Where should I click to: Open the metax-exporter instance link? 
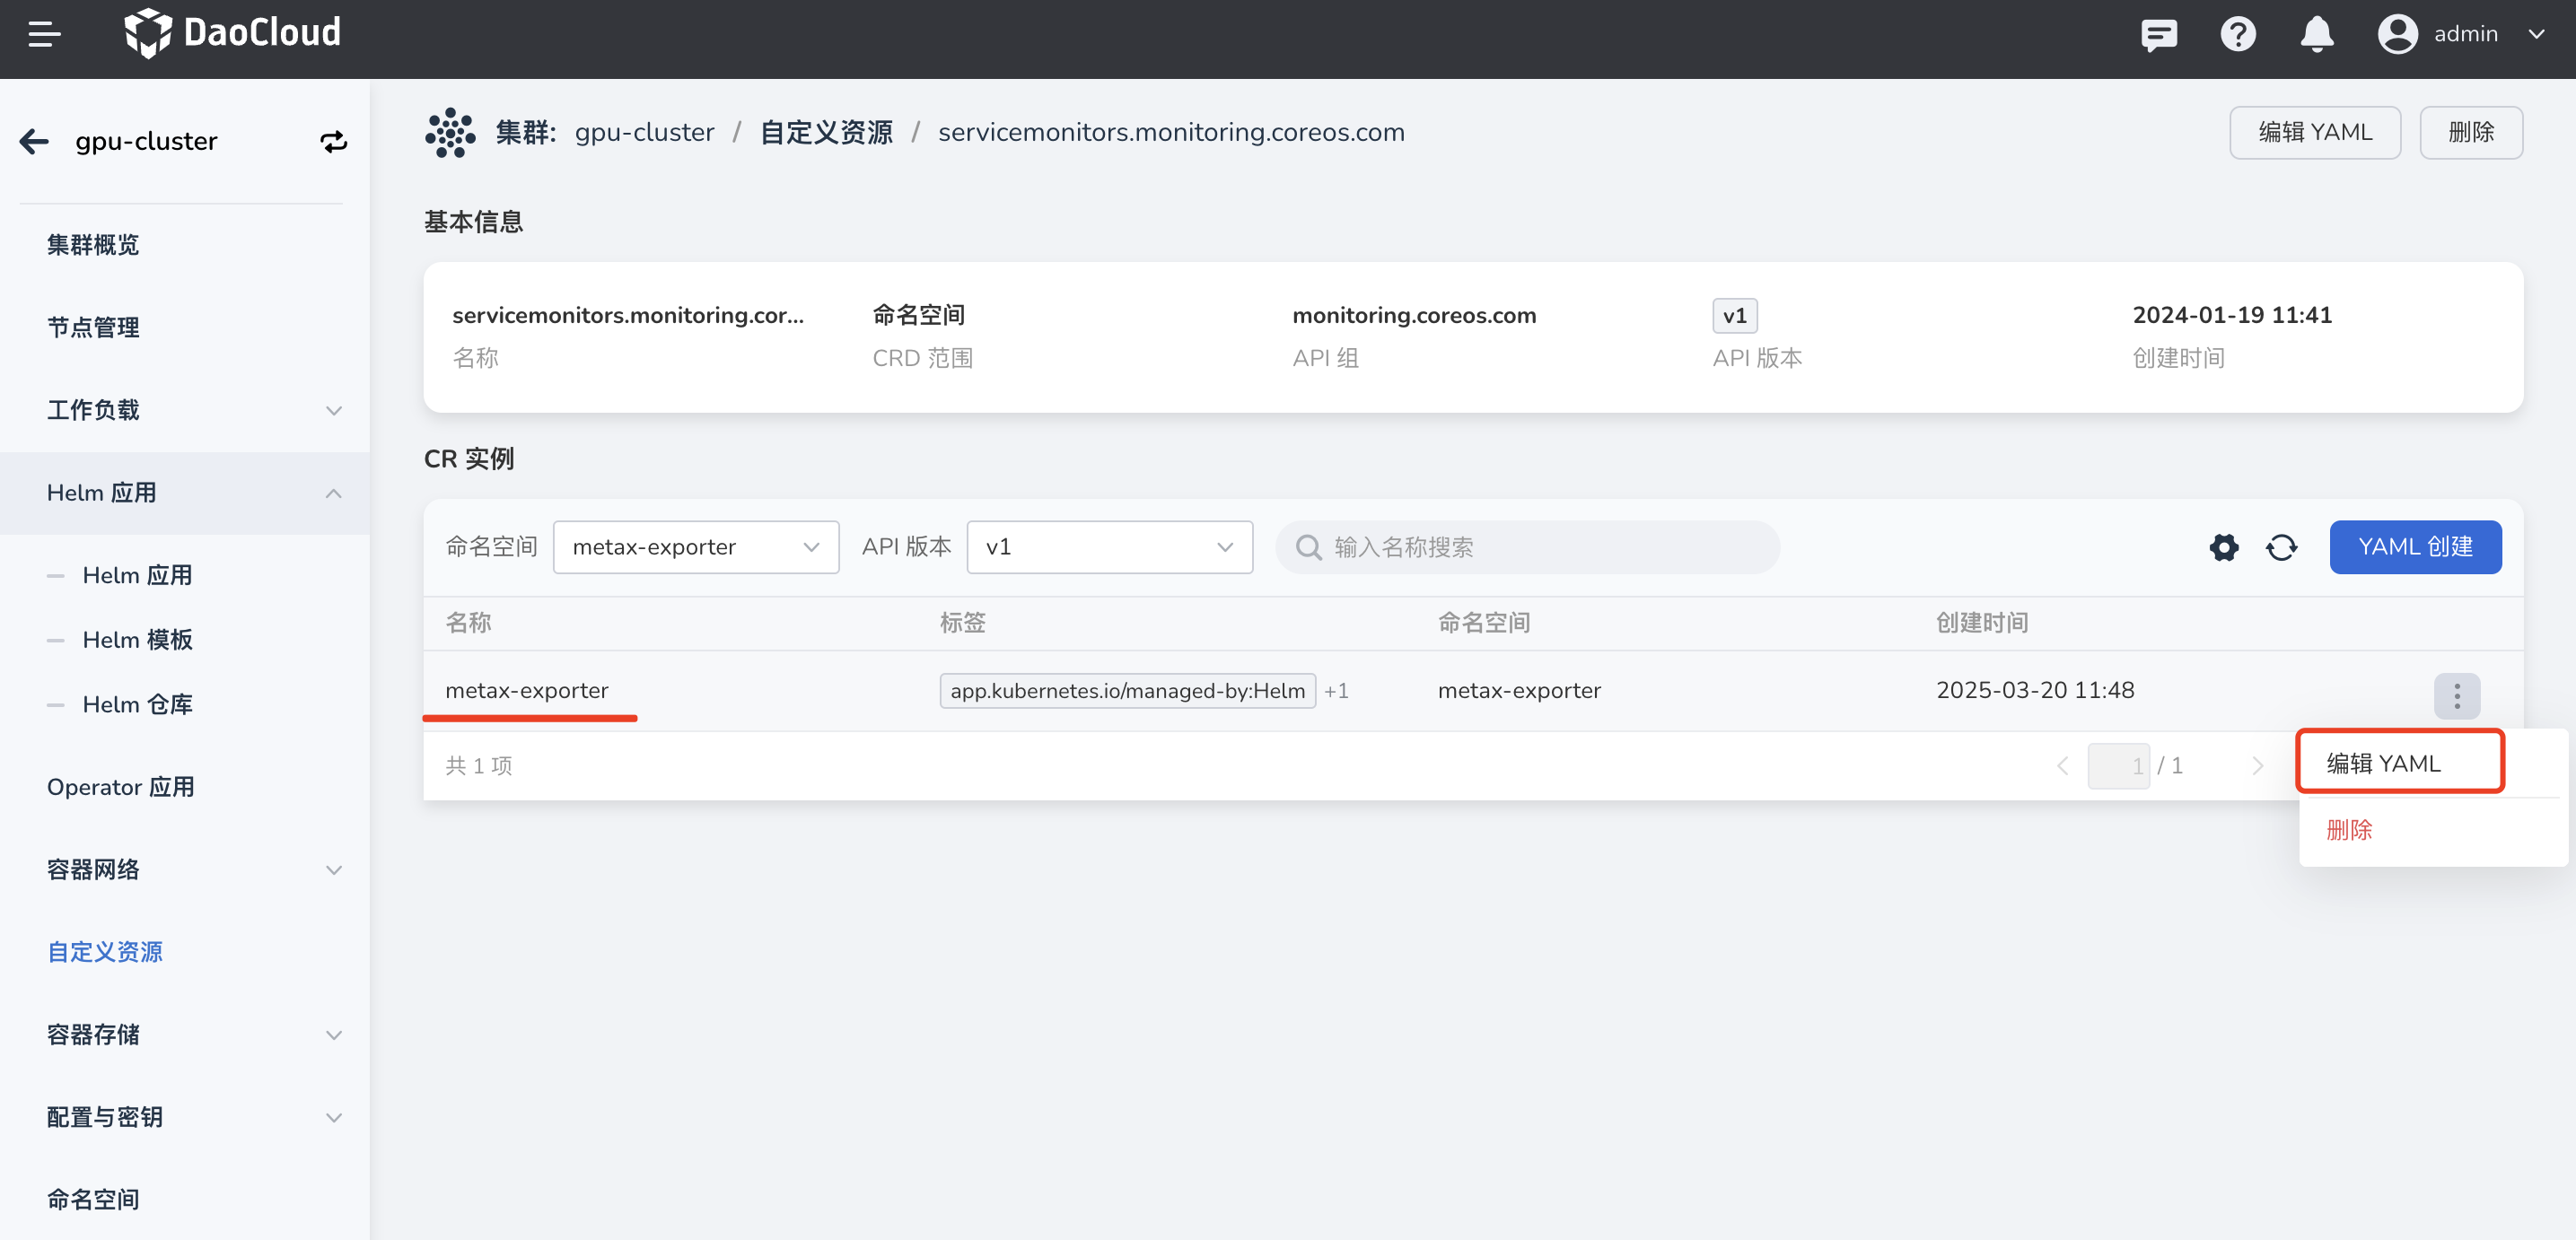click(527, 690)
